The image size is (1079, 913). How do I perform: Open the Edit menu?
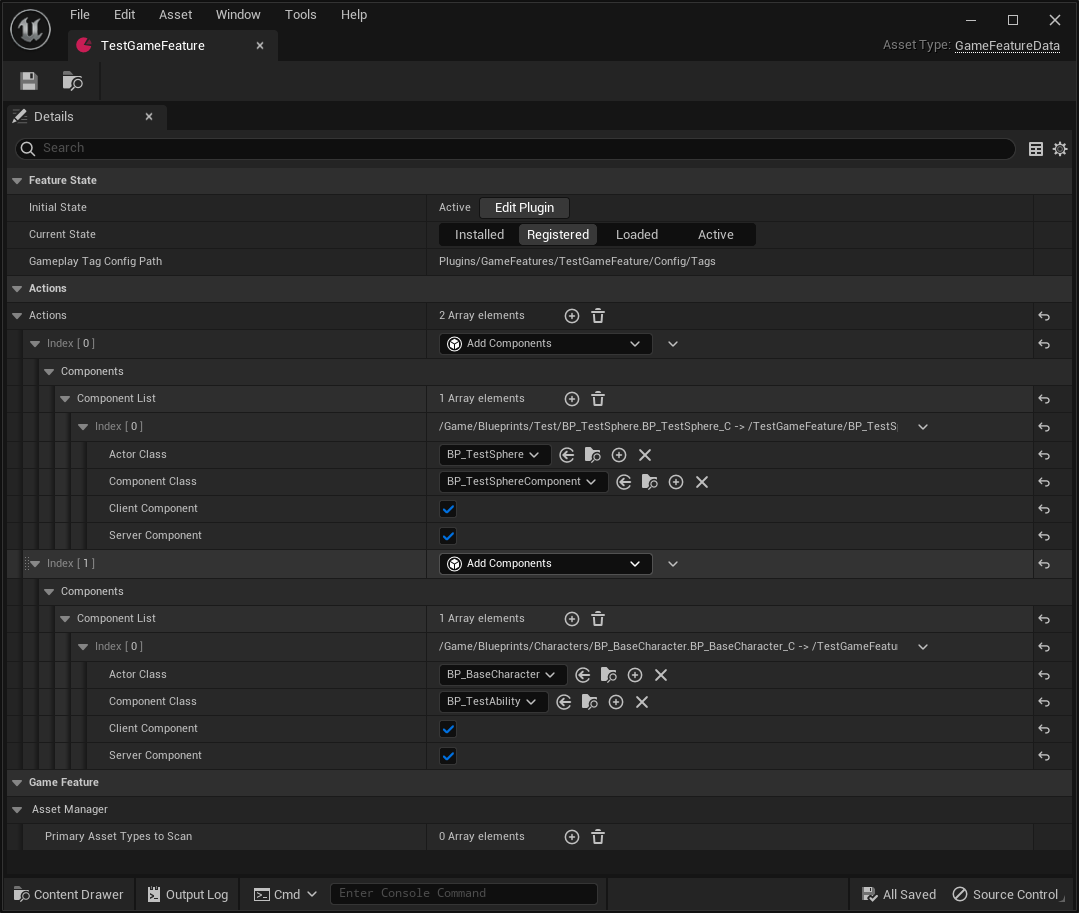point(125,14)
